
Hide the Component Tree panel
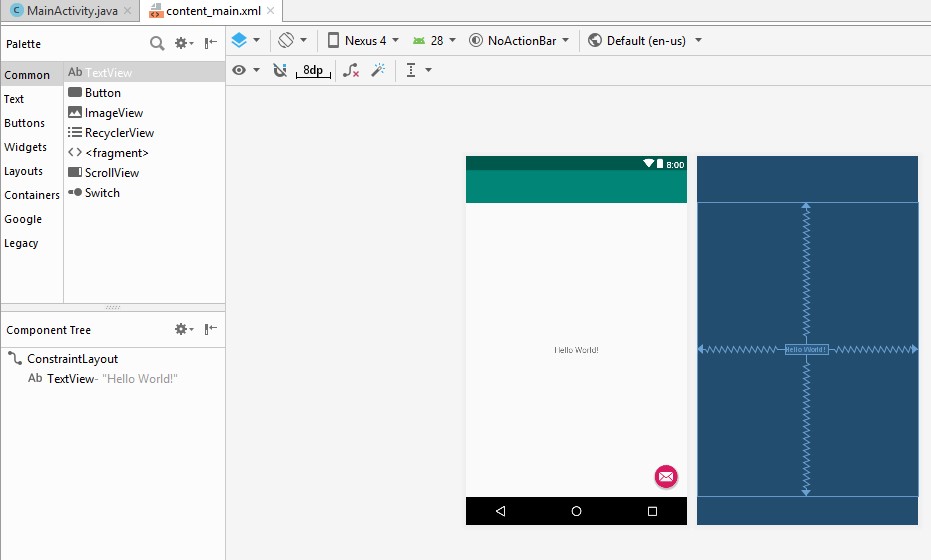pos(211,329)
